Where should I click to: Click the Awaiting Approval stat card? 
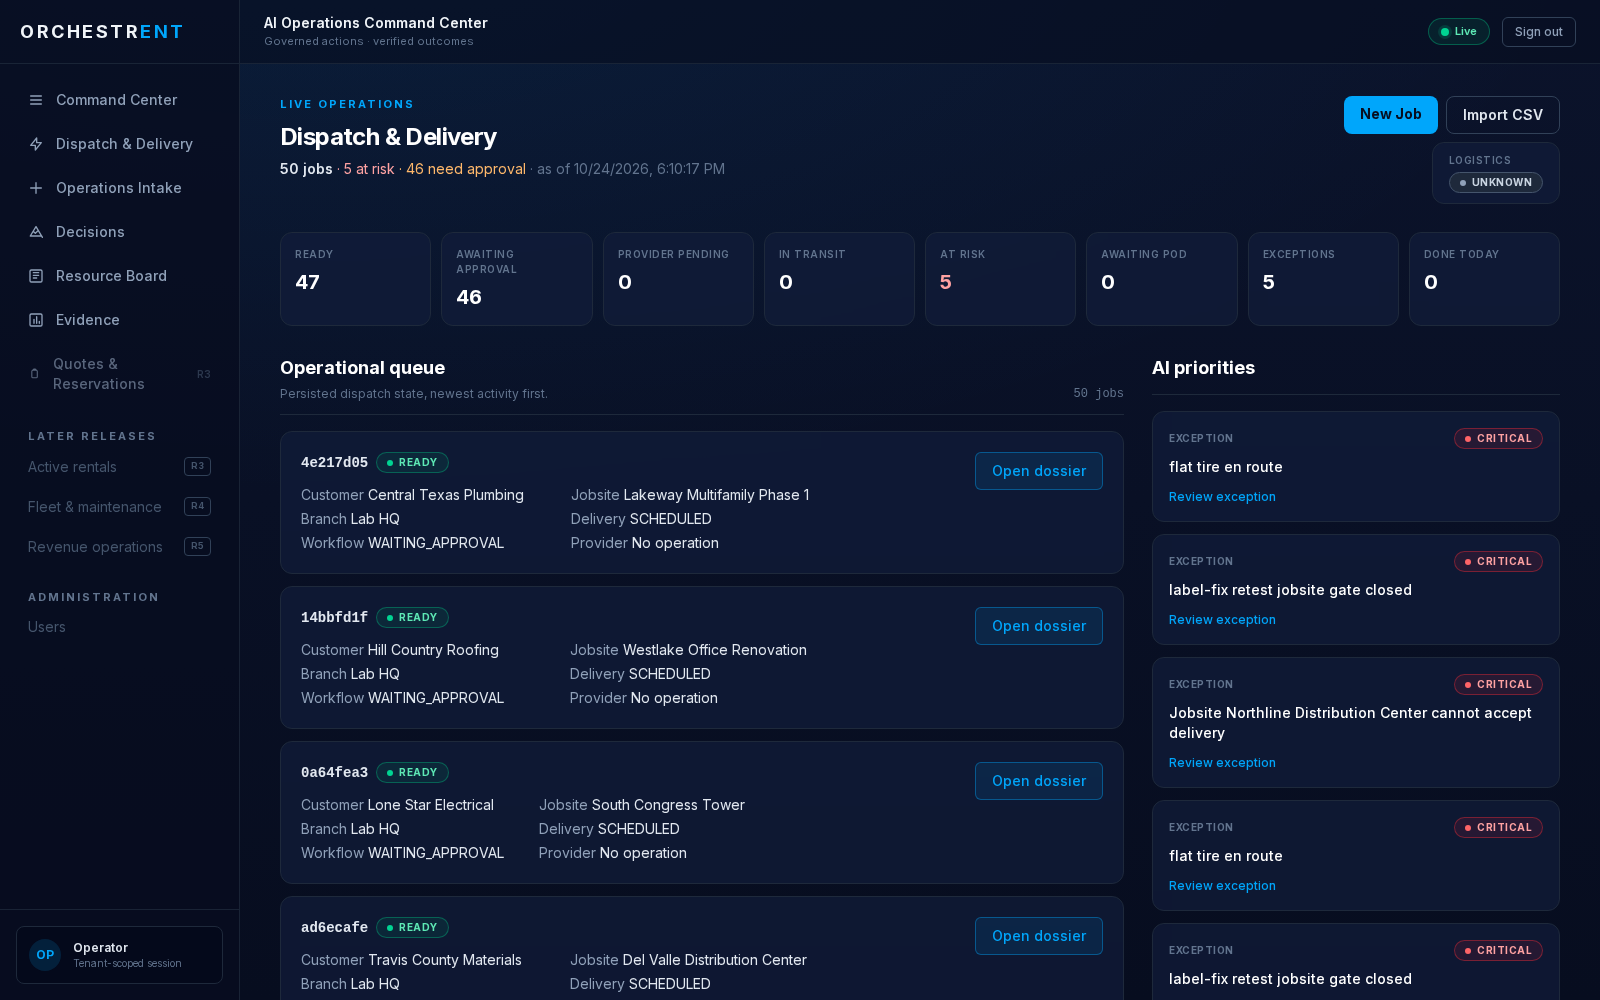tap(516, 279)
